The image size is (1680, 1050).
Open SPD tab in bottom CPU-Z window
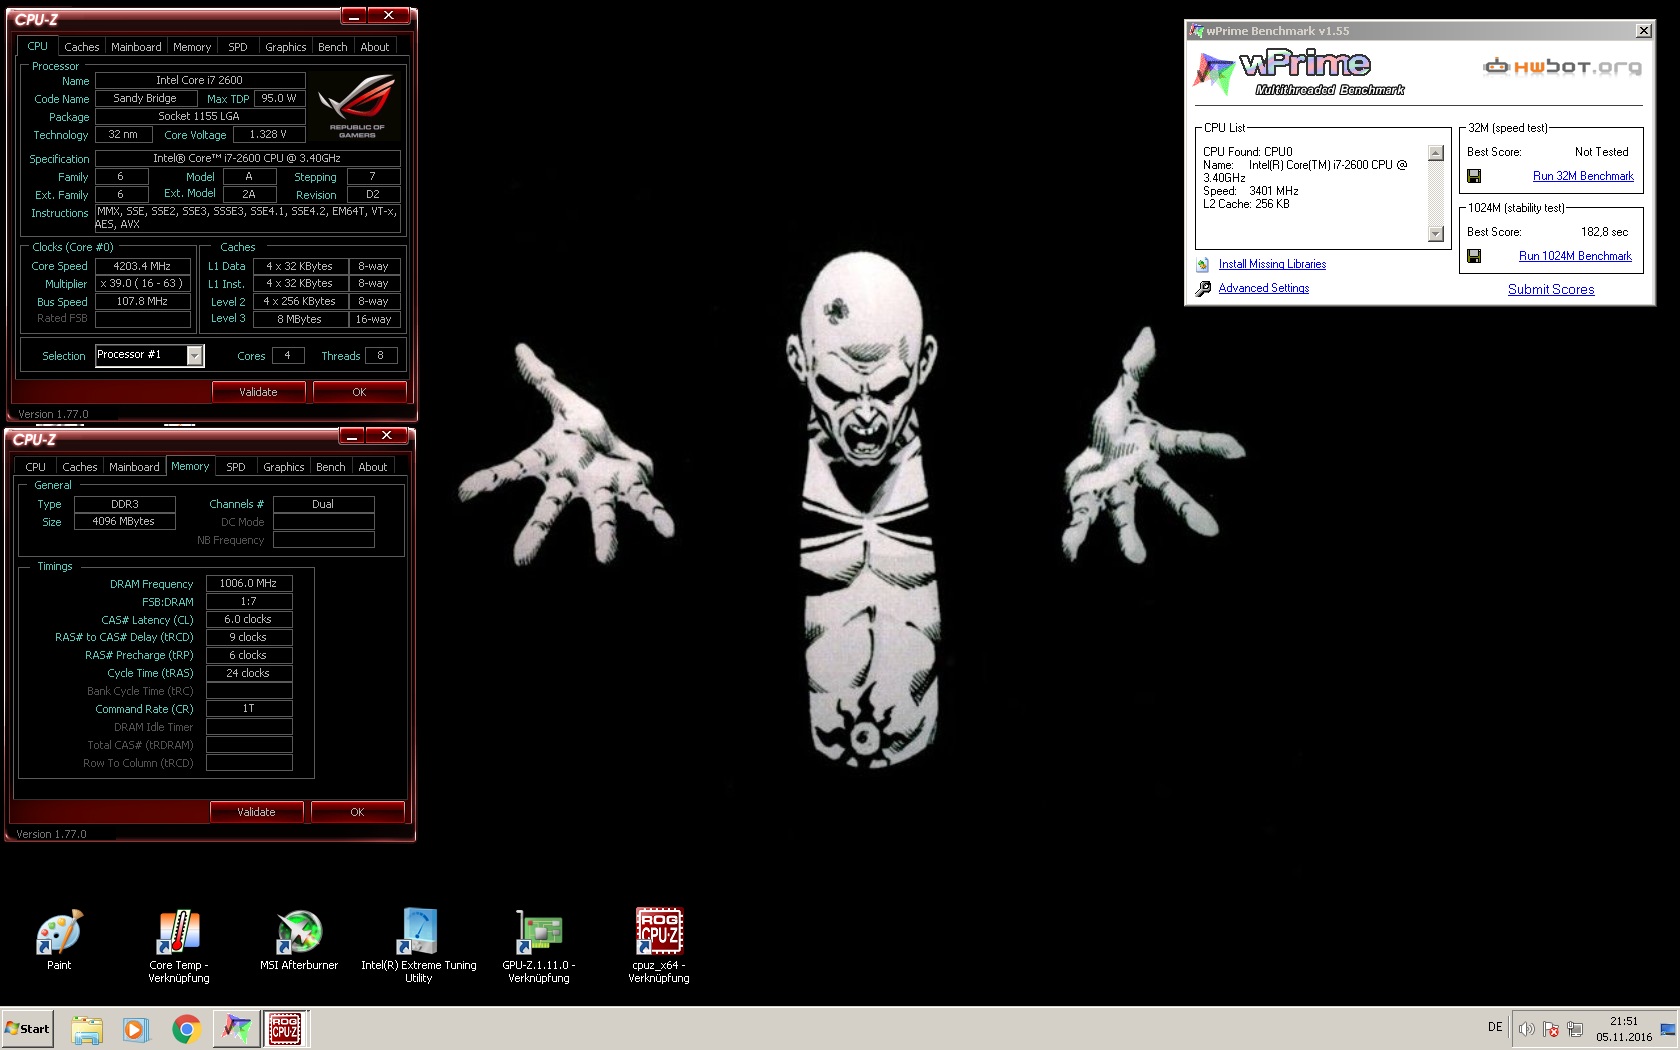tap(236, 467)
